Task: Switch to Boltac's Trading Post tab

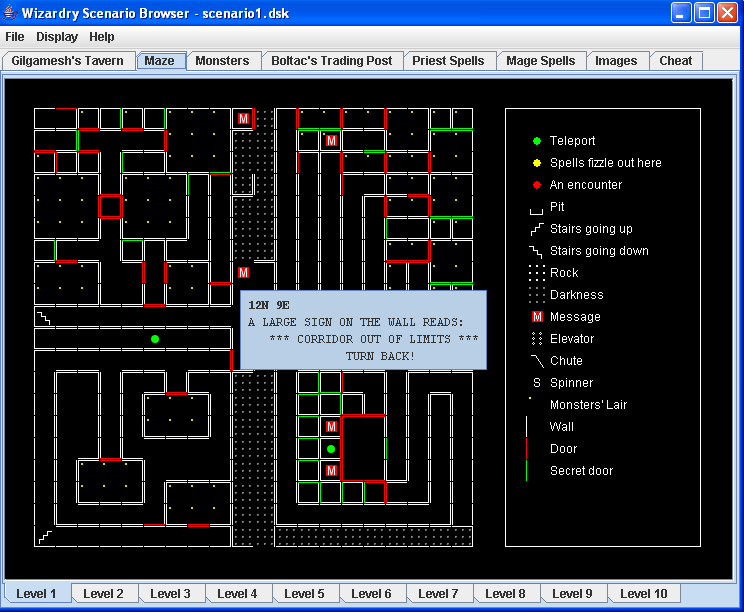Action: pos(331,61)
